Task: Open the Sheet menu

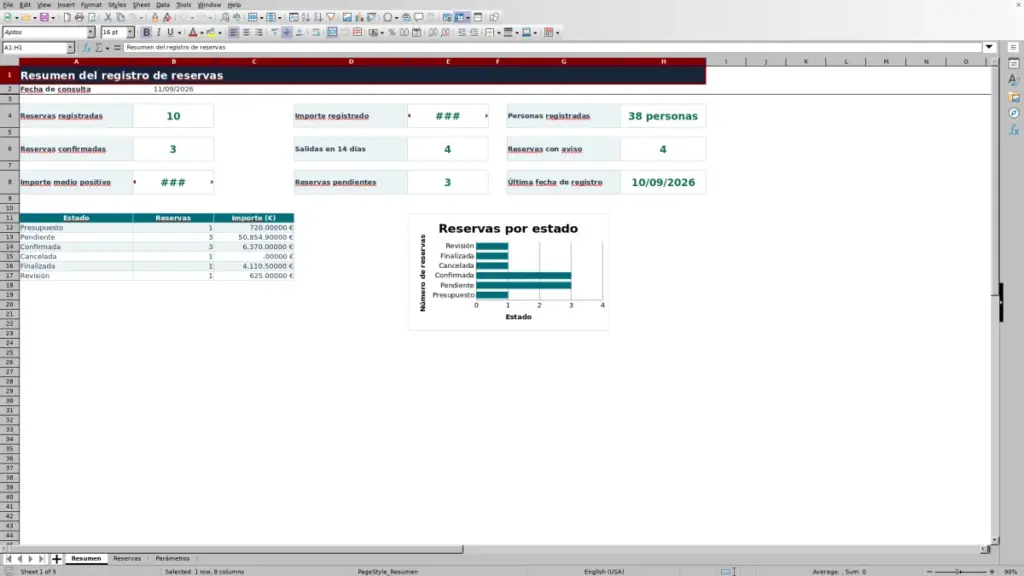Action: pos(141,5)
